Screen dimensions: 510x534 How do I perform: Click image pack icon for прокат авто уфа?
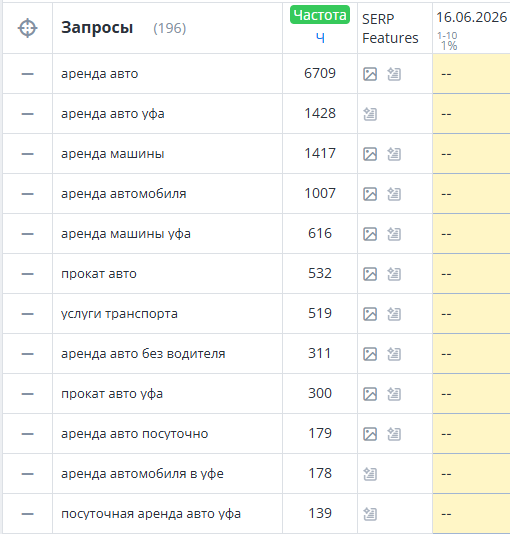point(370,394)
